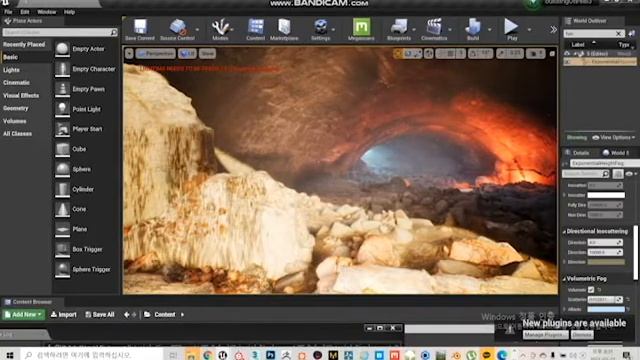
Task: Start Play in the editor
Action: pos(511,29)
